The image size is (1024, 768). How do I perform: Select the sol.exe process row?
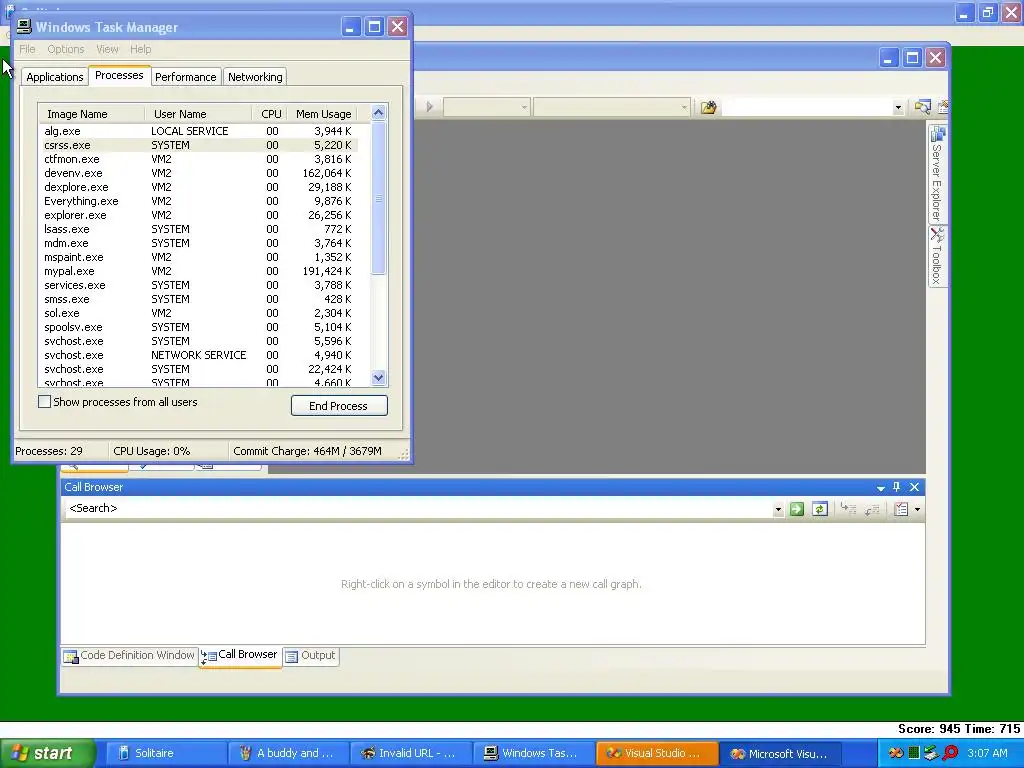pos(199,313)
